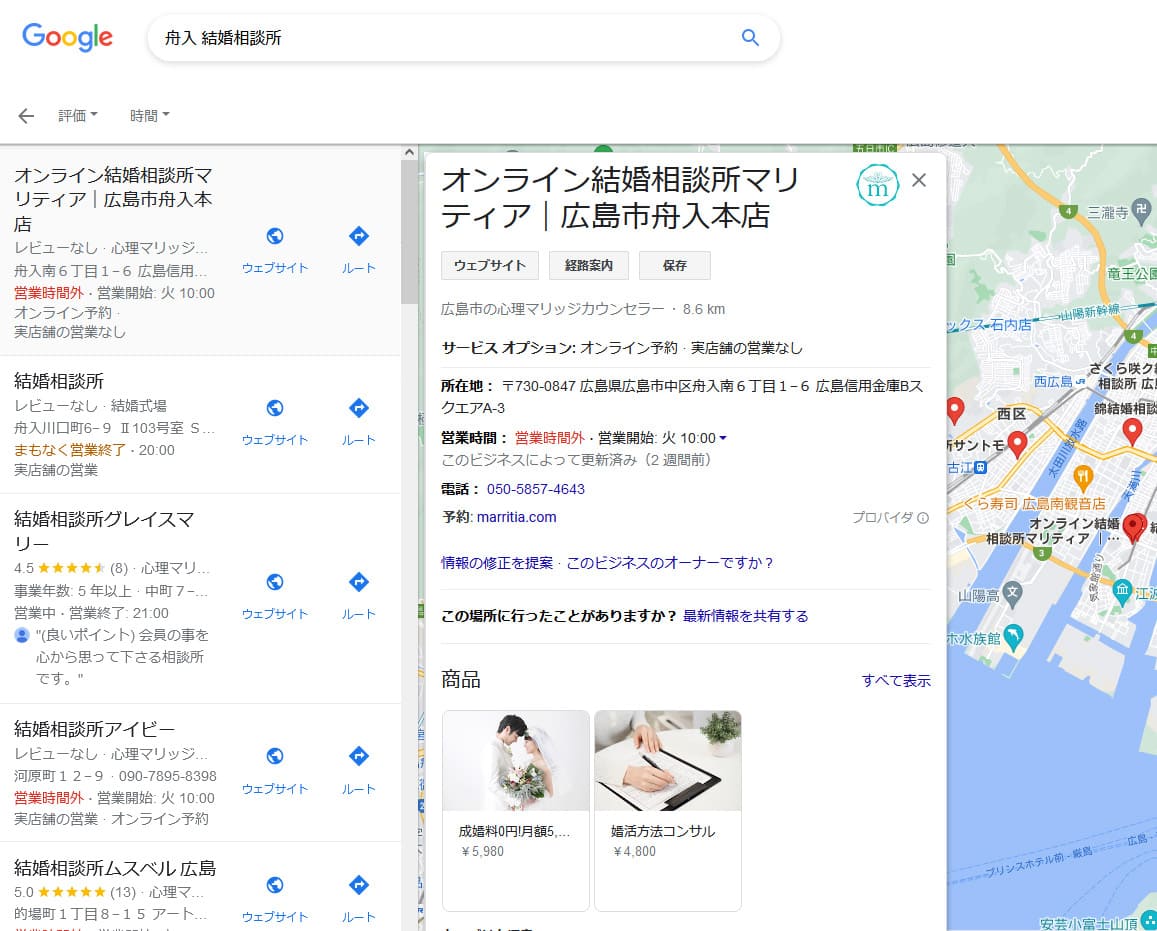Image resolution: width=1157 pixels, height=931 pixels.
Task: Click route icon for 結婚相談所 listing
Action: coord(359,408)
